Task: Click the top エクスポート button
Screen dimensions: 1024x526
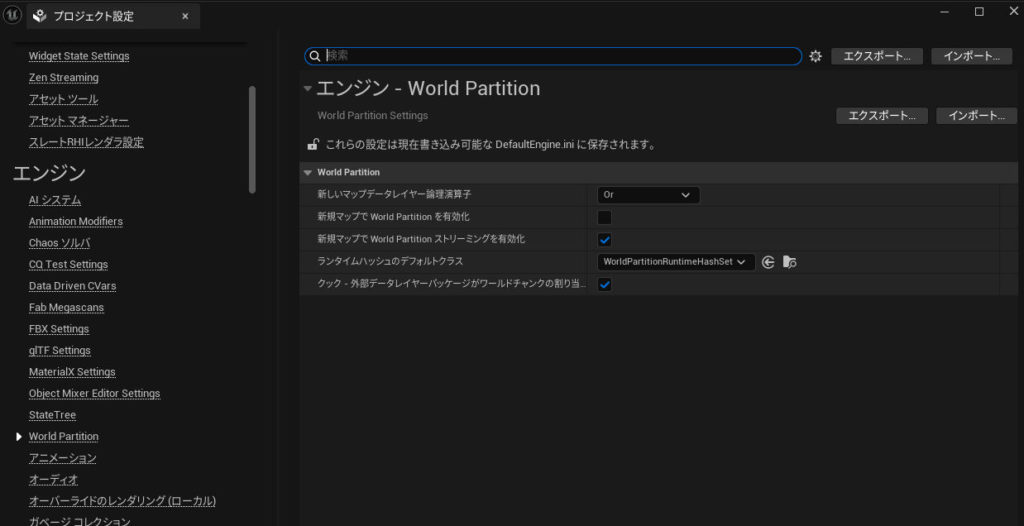Action: pos(876,56)
